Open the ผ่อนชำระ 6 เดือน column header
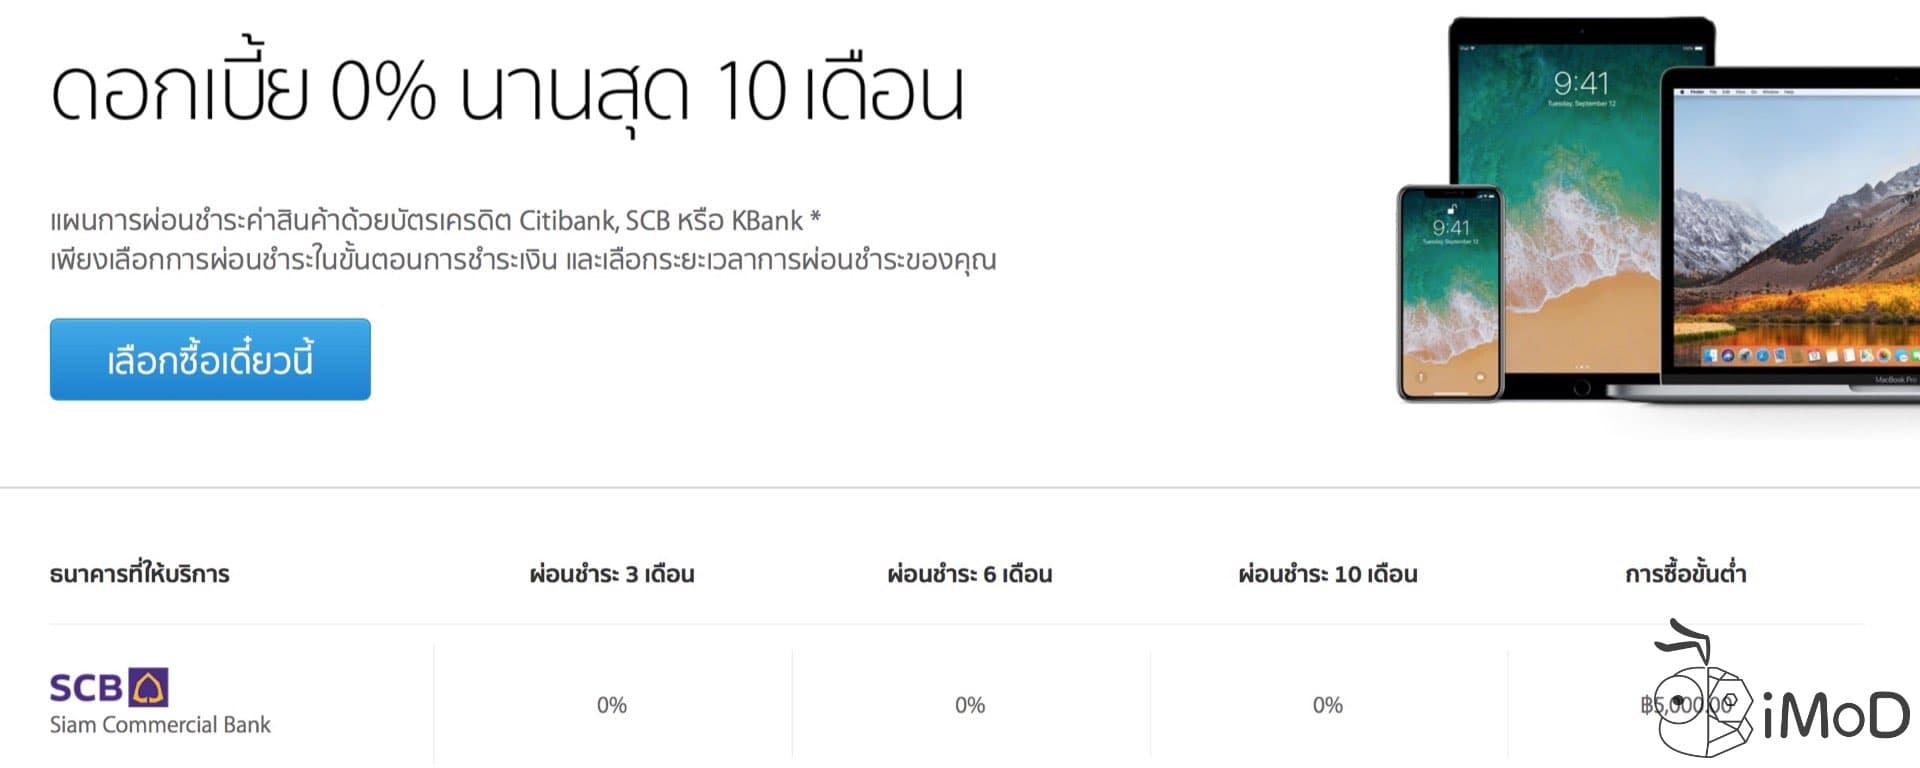This screenshot has height=768, width=1920. tap(969, 574)
